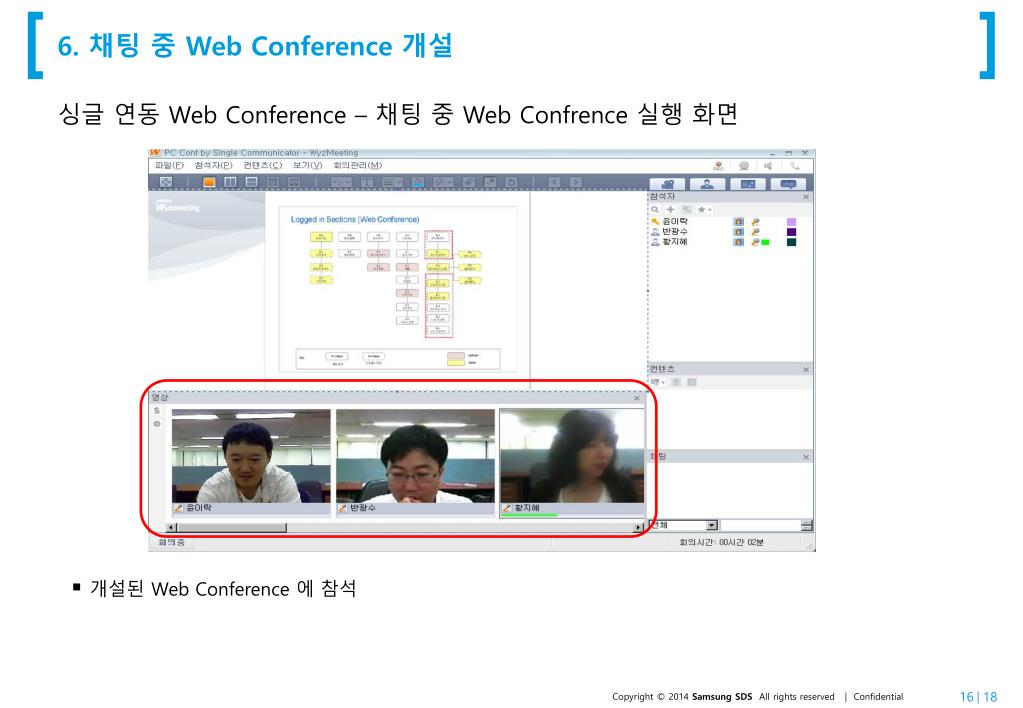
Task: Click the next page arrow in toolbar
Action: tap(575, 182)
